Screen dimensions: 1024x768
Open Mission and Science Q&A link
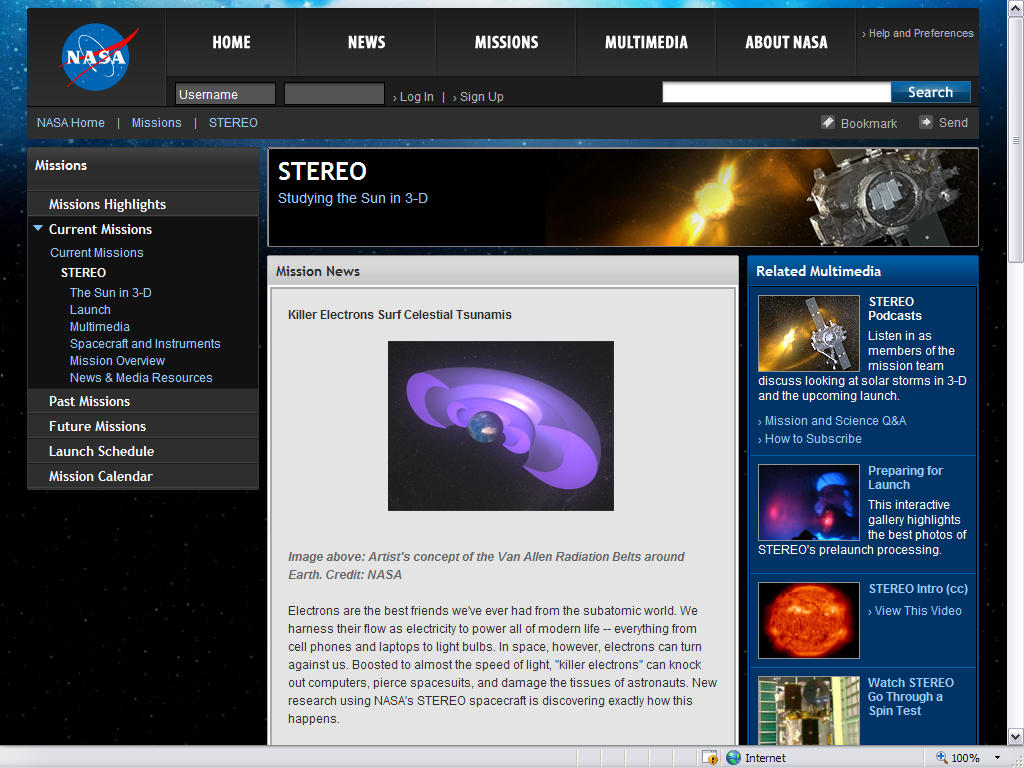[x=835, y=421]
